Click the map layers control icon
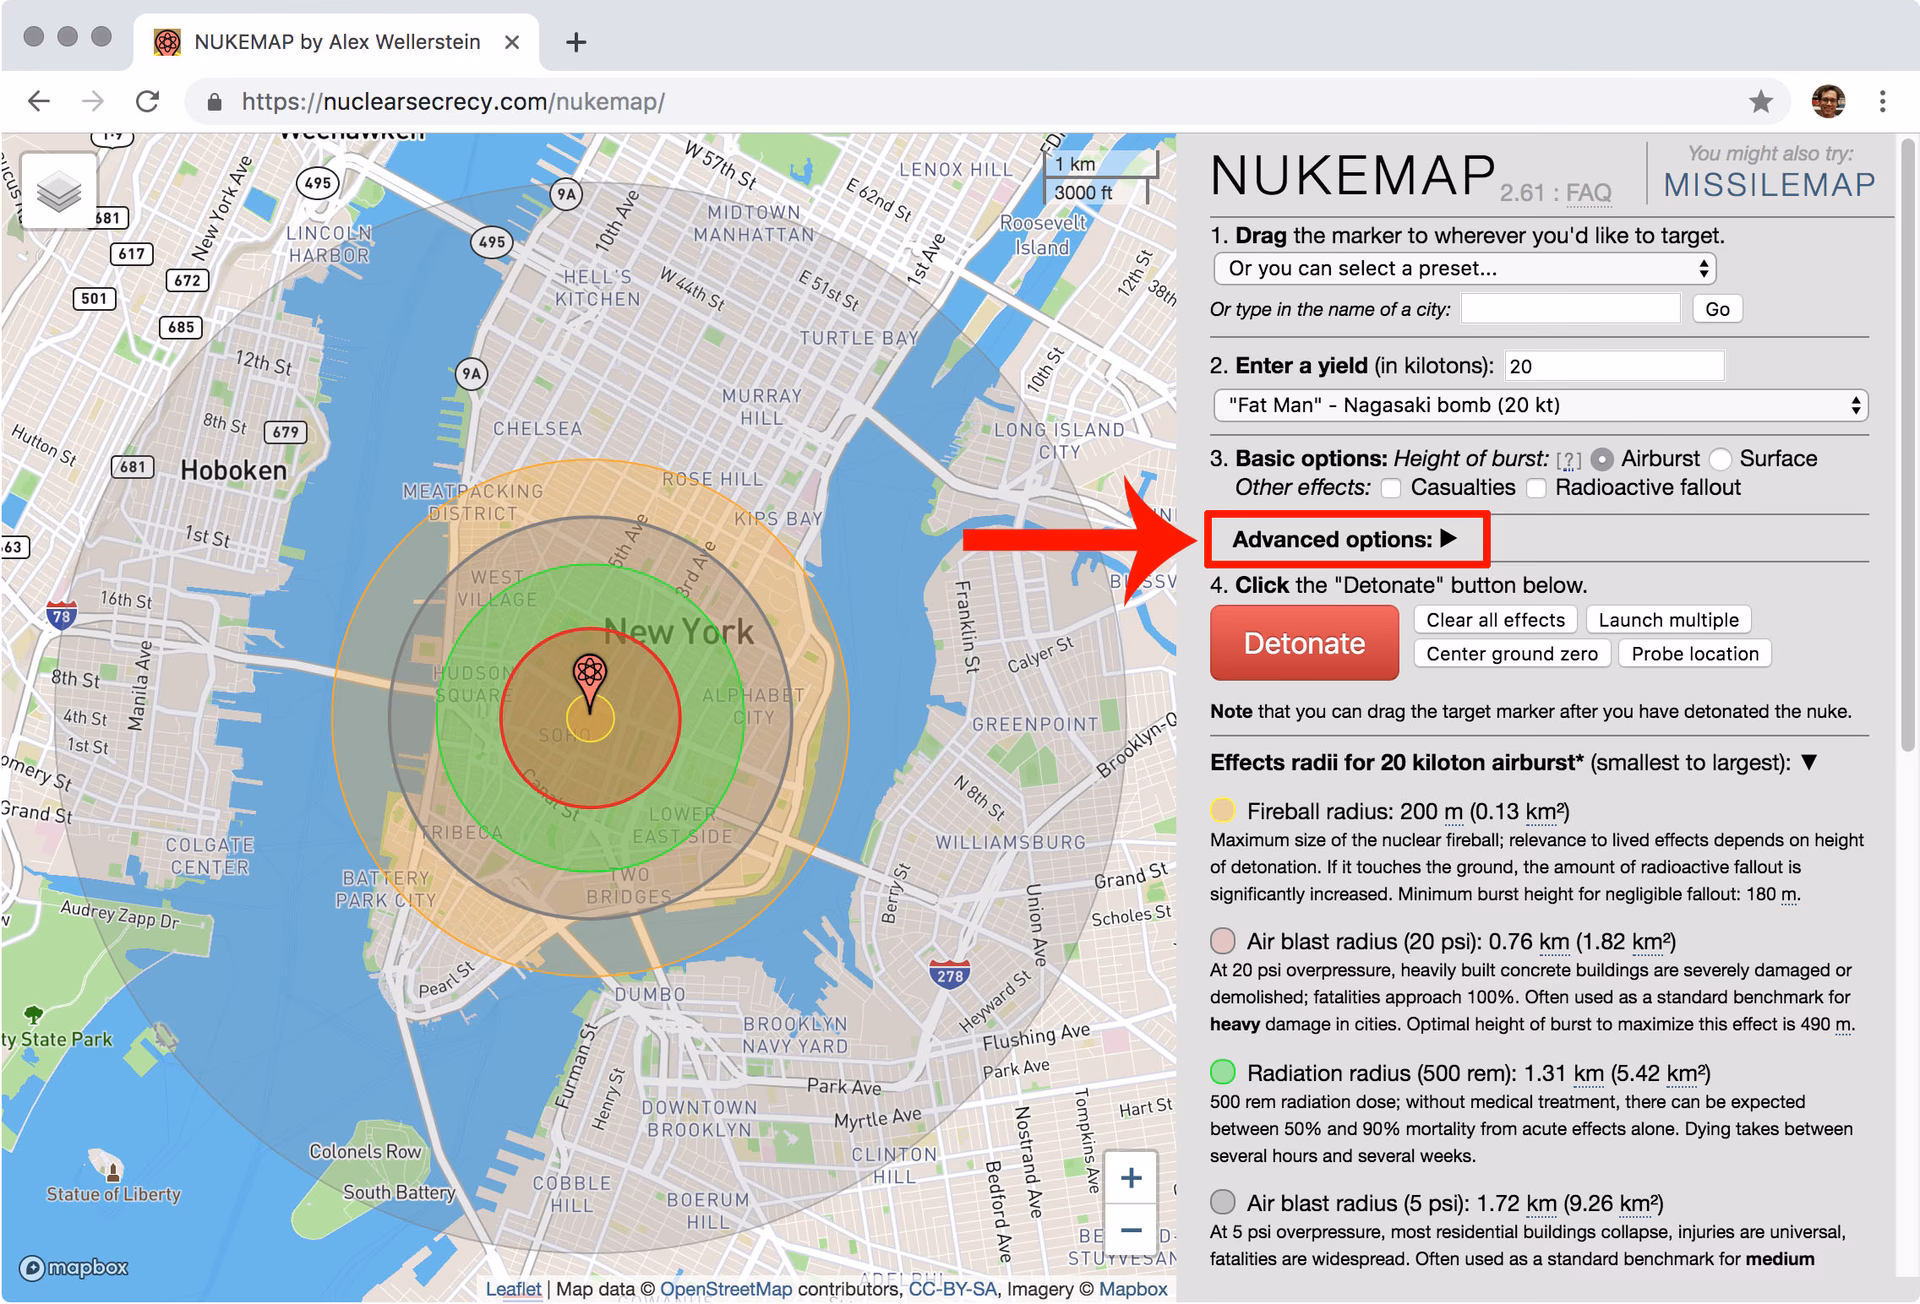The height and width of the screenshot is (1304, 1920). point(60,190)
